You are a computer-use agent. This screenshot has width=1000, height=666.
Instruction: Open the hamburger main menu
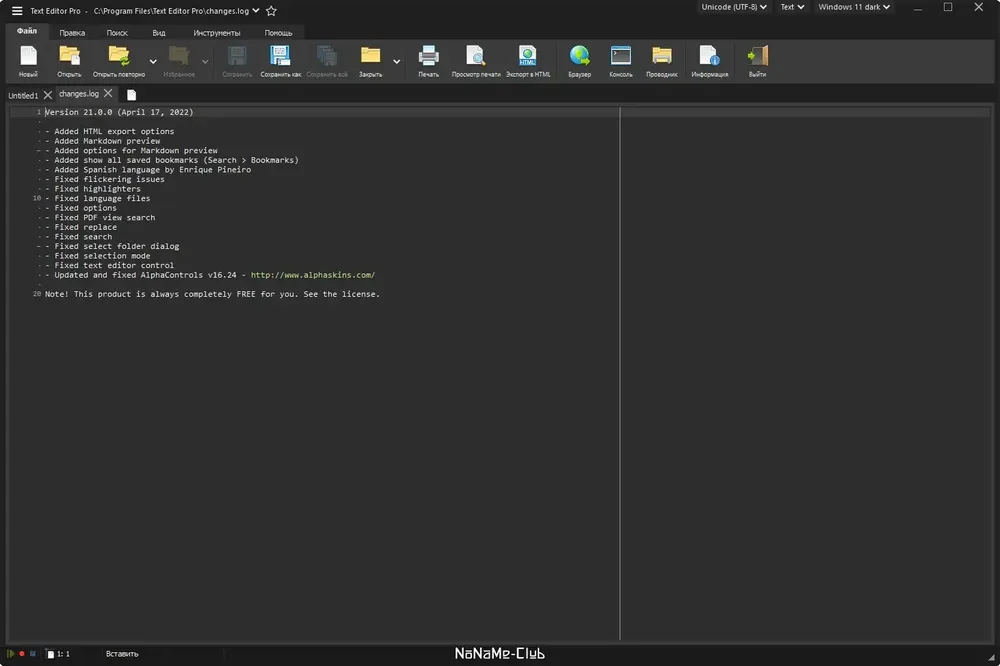pyautogui.click(x=17, y=11)
